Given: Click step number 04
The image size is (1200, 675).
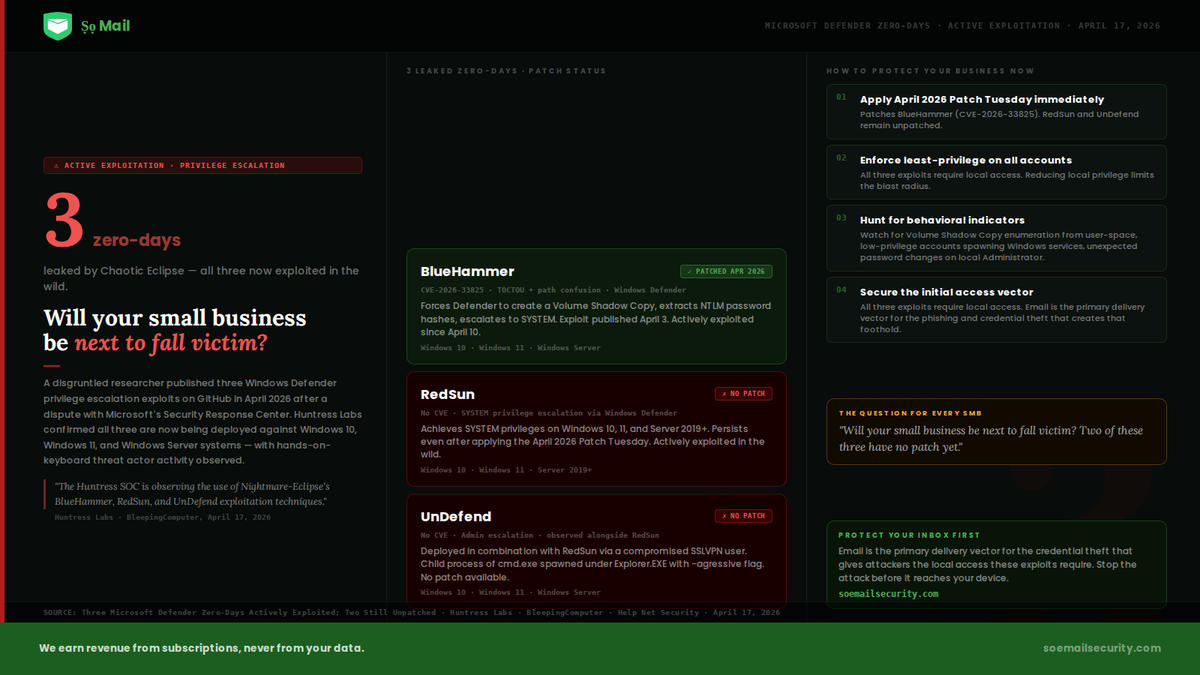Looking at the screenshot, I should tap(841, 290).
